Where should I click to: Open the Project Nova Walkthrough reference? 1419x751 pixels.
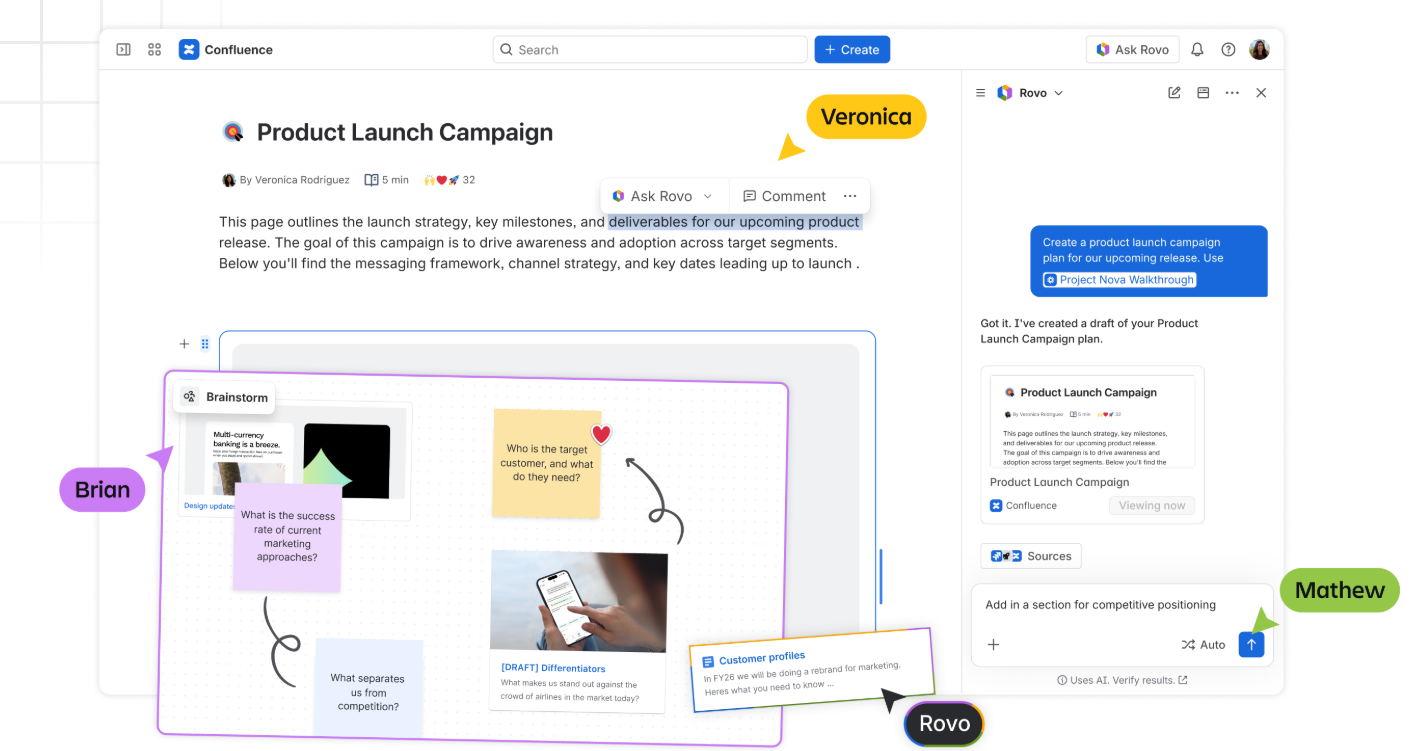1120,280
